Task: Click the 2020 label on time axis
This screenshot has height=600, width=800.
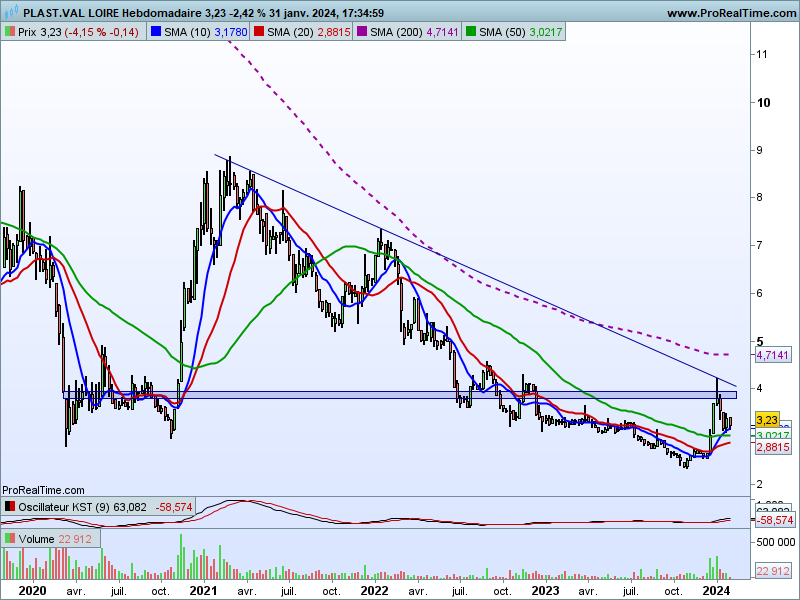Action: (x=32, y=591)
